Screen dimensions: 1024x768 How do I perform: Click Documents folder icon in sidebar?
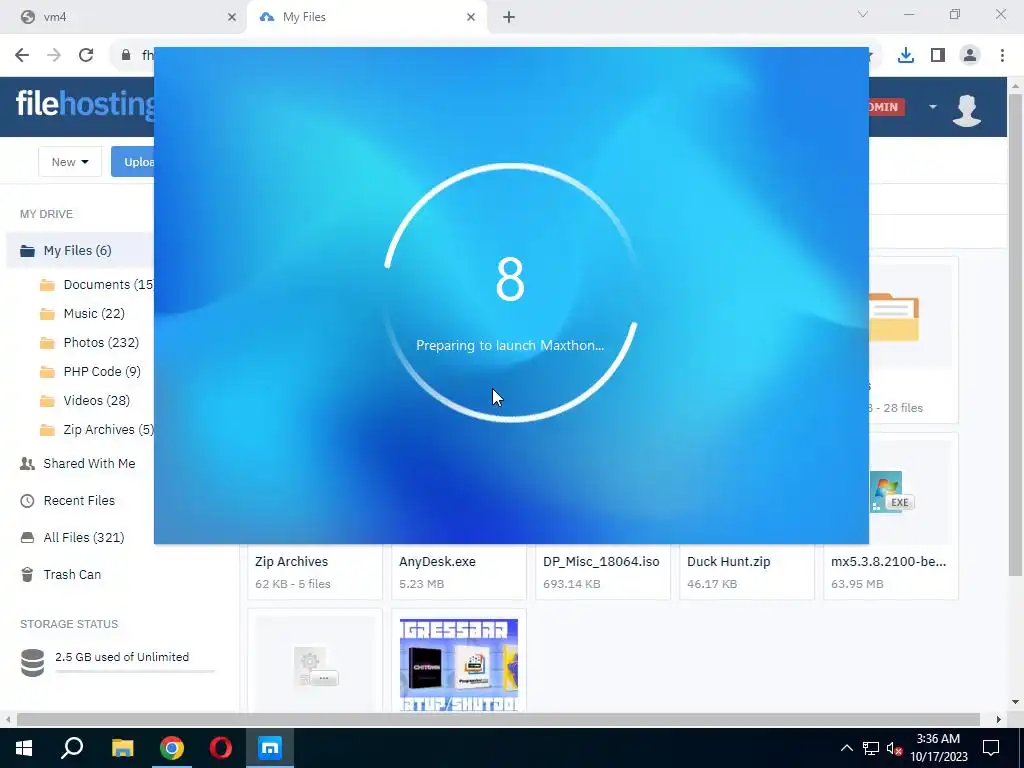pos(47,285)
